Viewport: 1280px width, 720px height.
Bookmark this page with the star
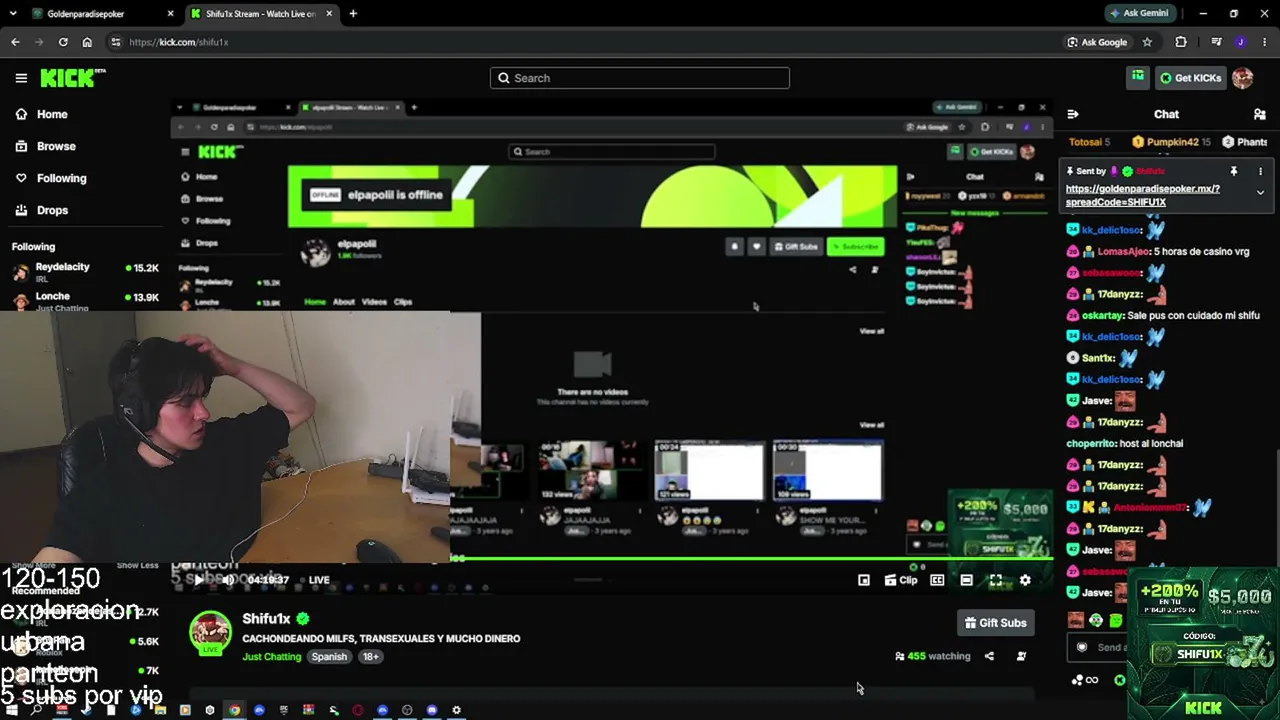[x=1147, y=42]
